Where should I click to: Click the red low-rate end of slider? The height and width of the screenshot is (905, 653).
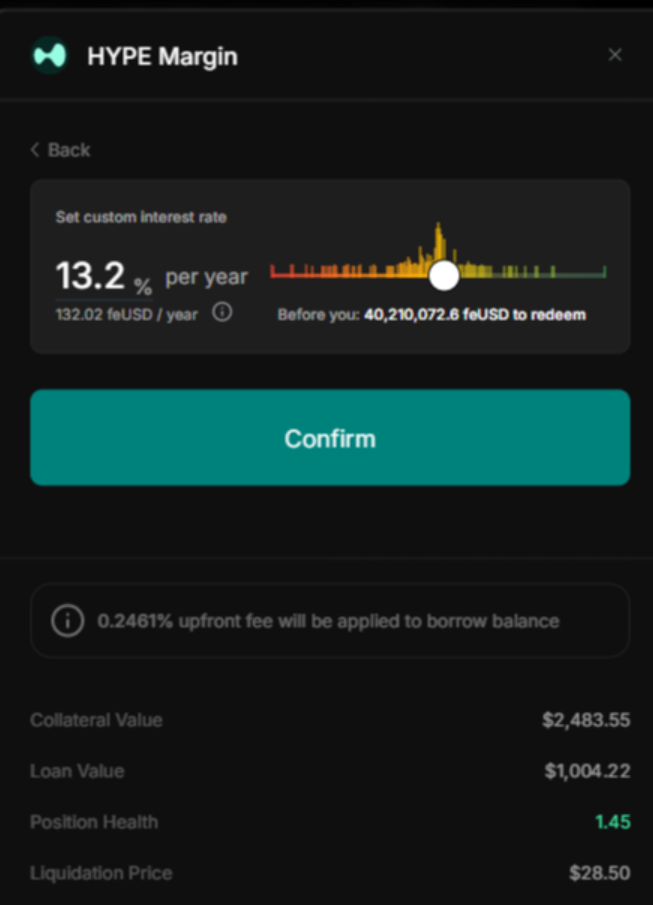point(273,271)
